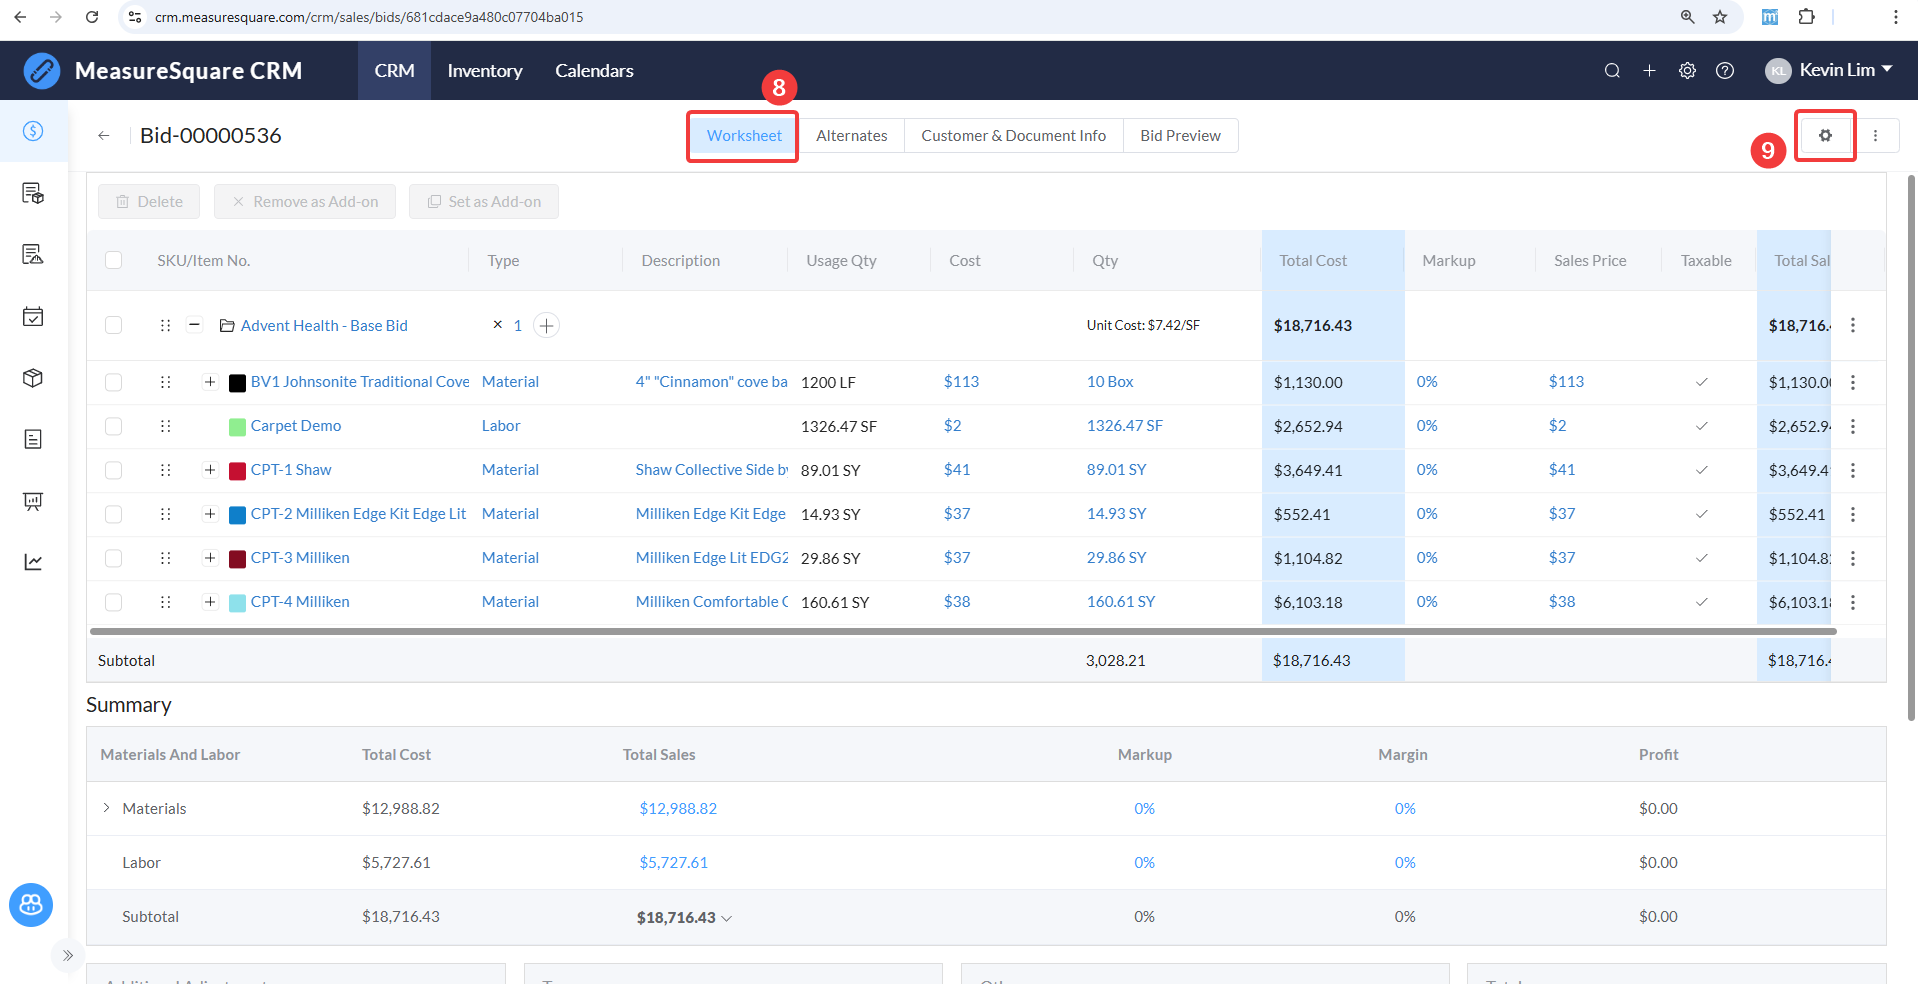
Task: Toggle the select-all checkbox in table header
Action: click(114, 260)
